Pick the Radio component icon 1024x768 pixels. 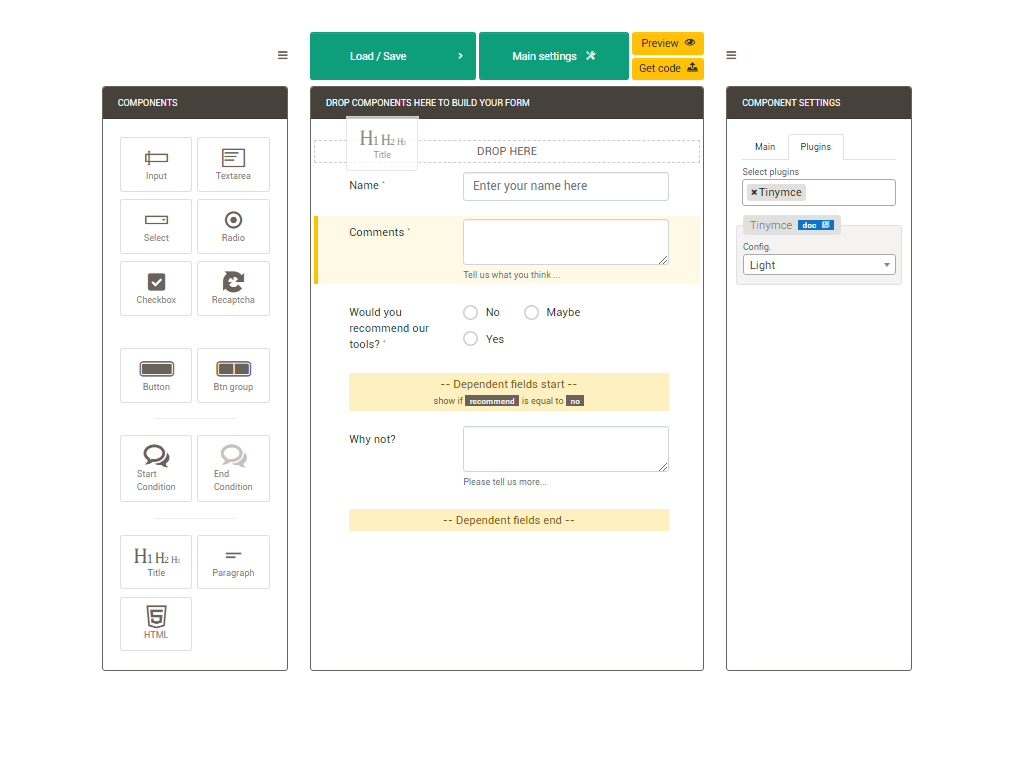(x=233, y=226)
